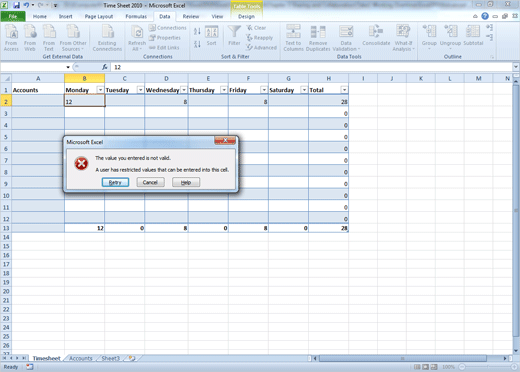The width and height of the screenshot is (520, 372).
Task: Click the Group outline icon
Action: [x=429, y=37]
